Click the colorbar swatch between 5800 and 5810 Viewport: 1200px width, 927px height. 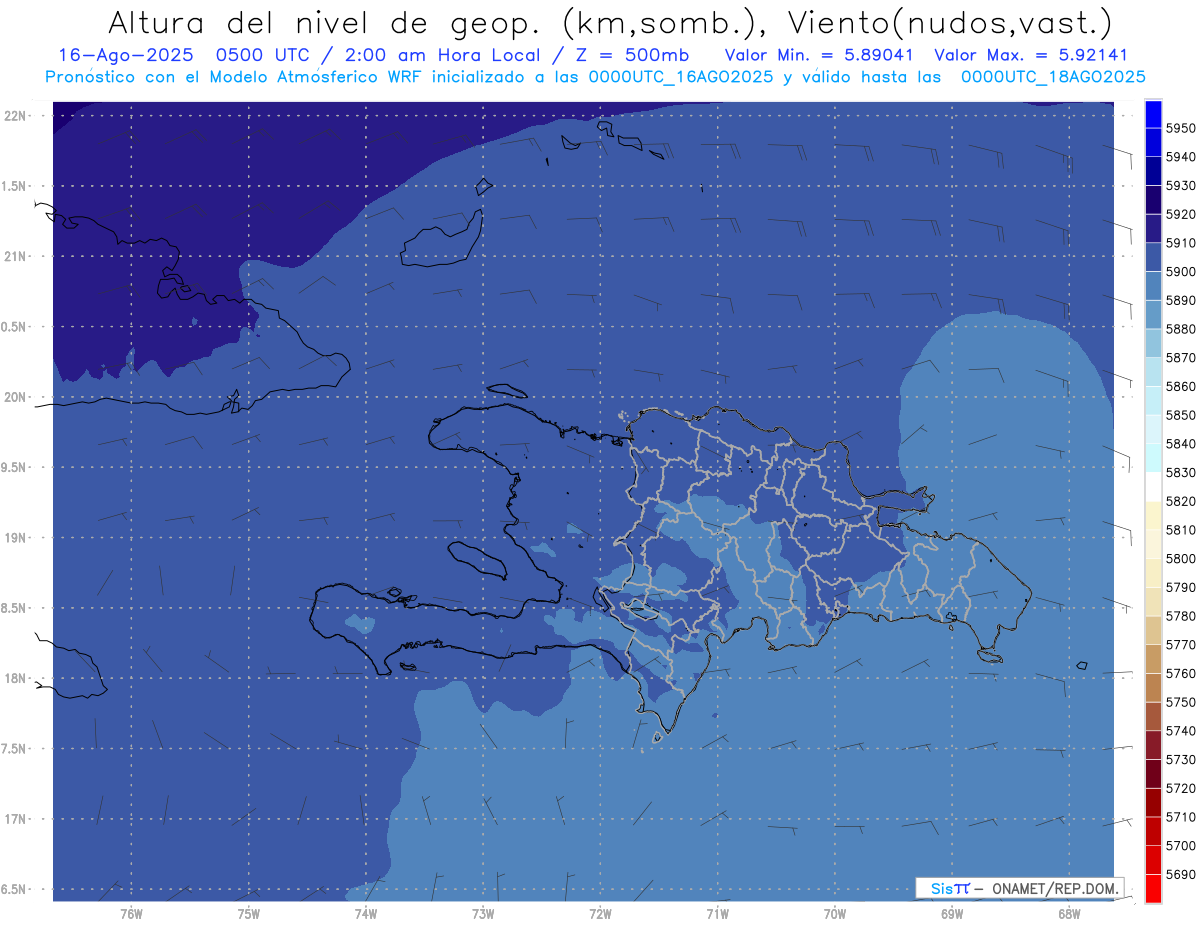click(x=1153, y=544)
